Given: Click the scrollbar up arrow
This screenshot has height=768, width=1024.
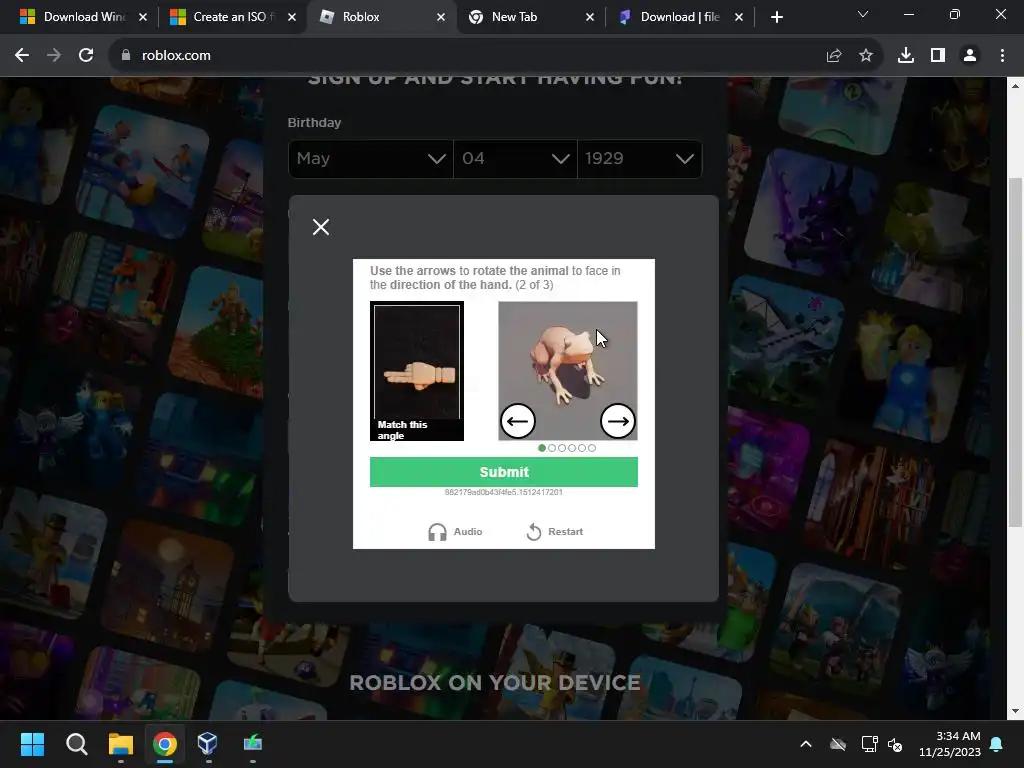Looking at the screenshot, I should coord(1015,86).
